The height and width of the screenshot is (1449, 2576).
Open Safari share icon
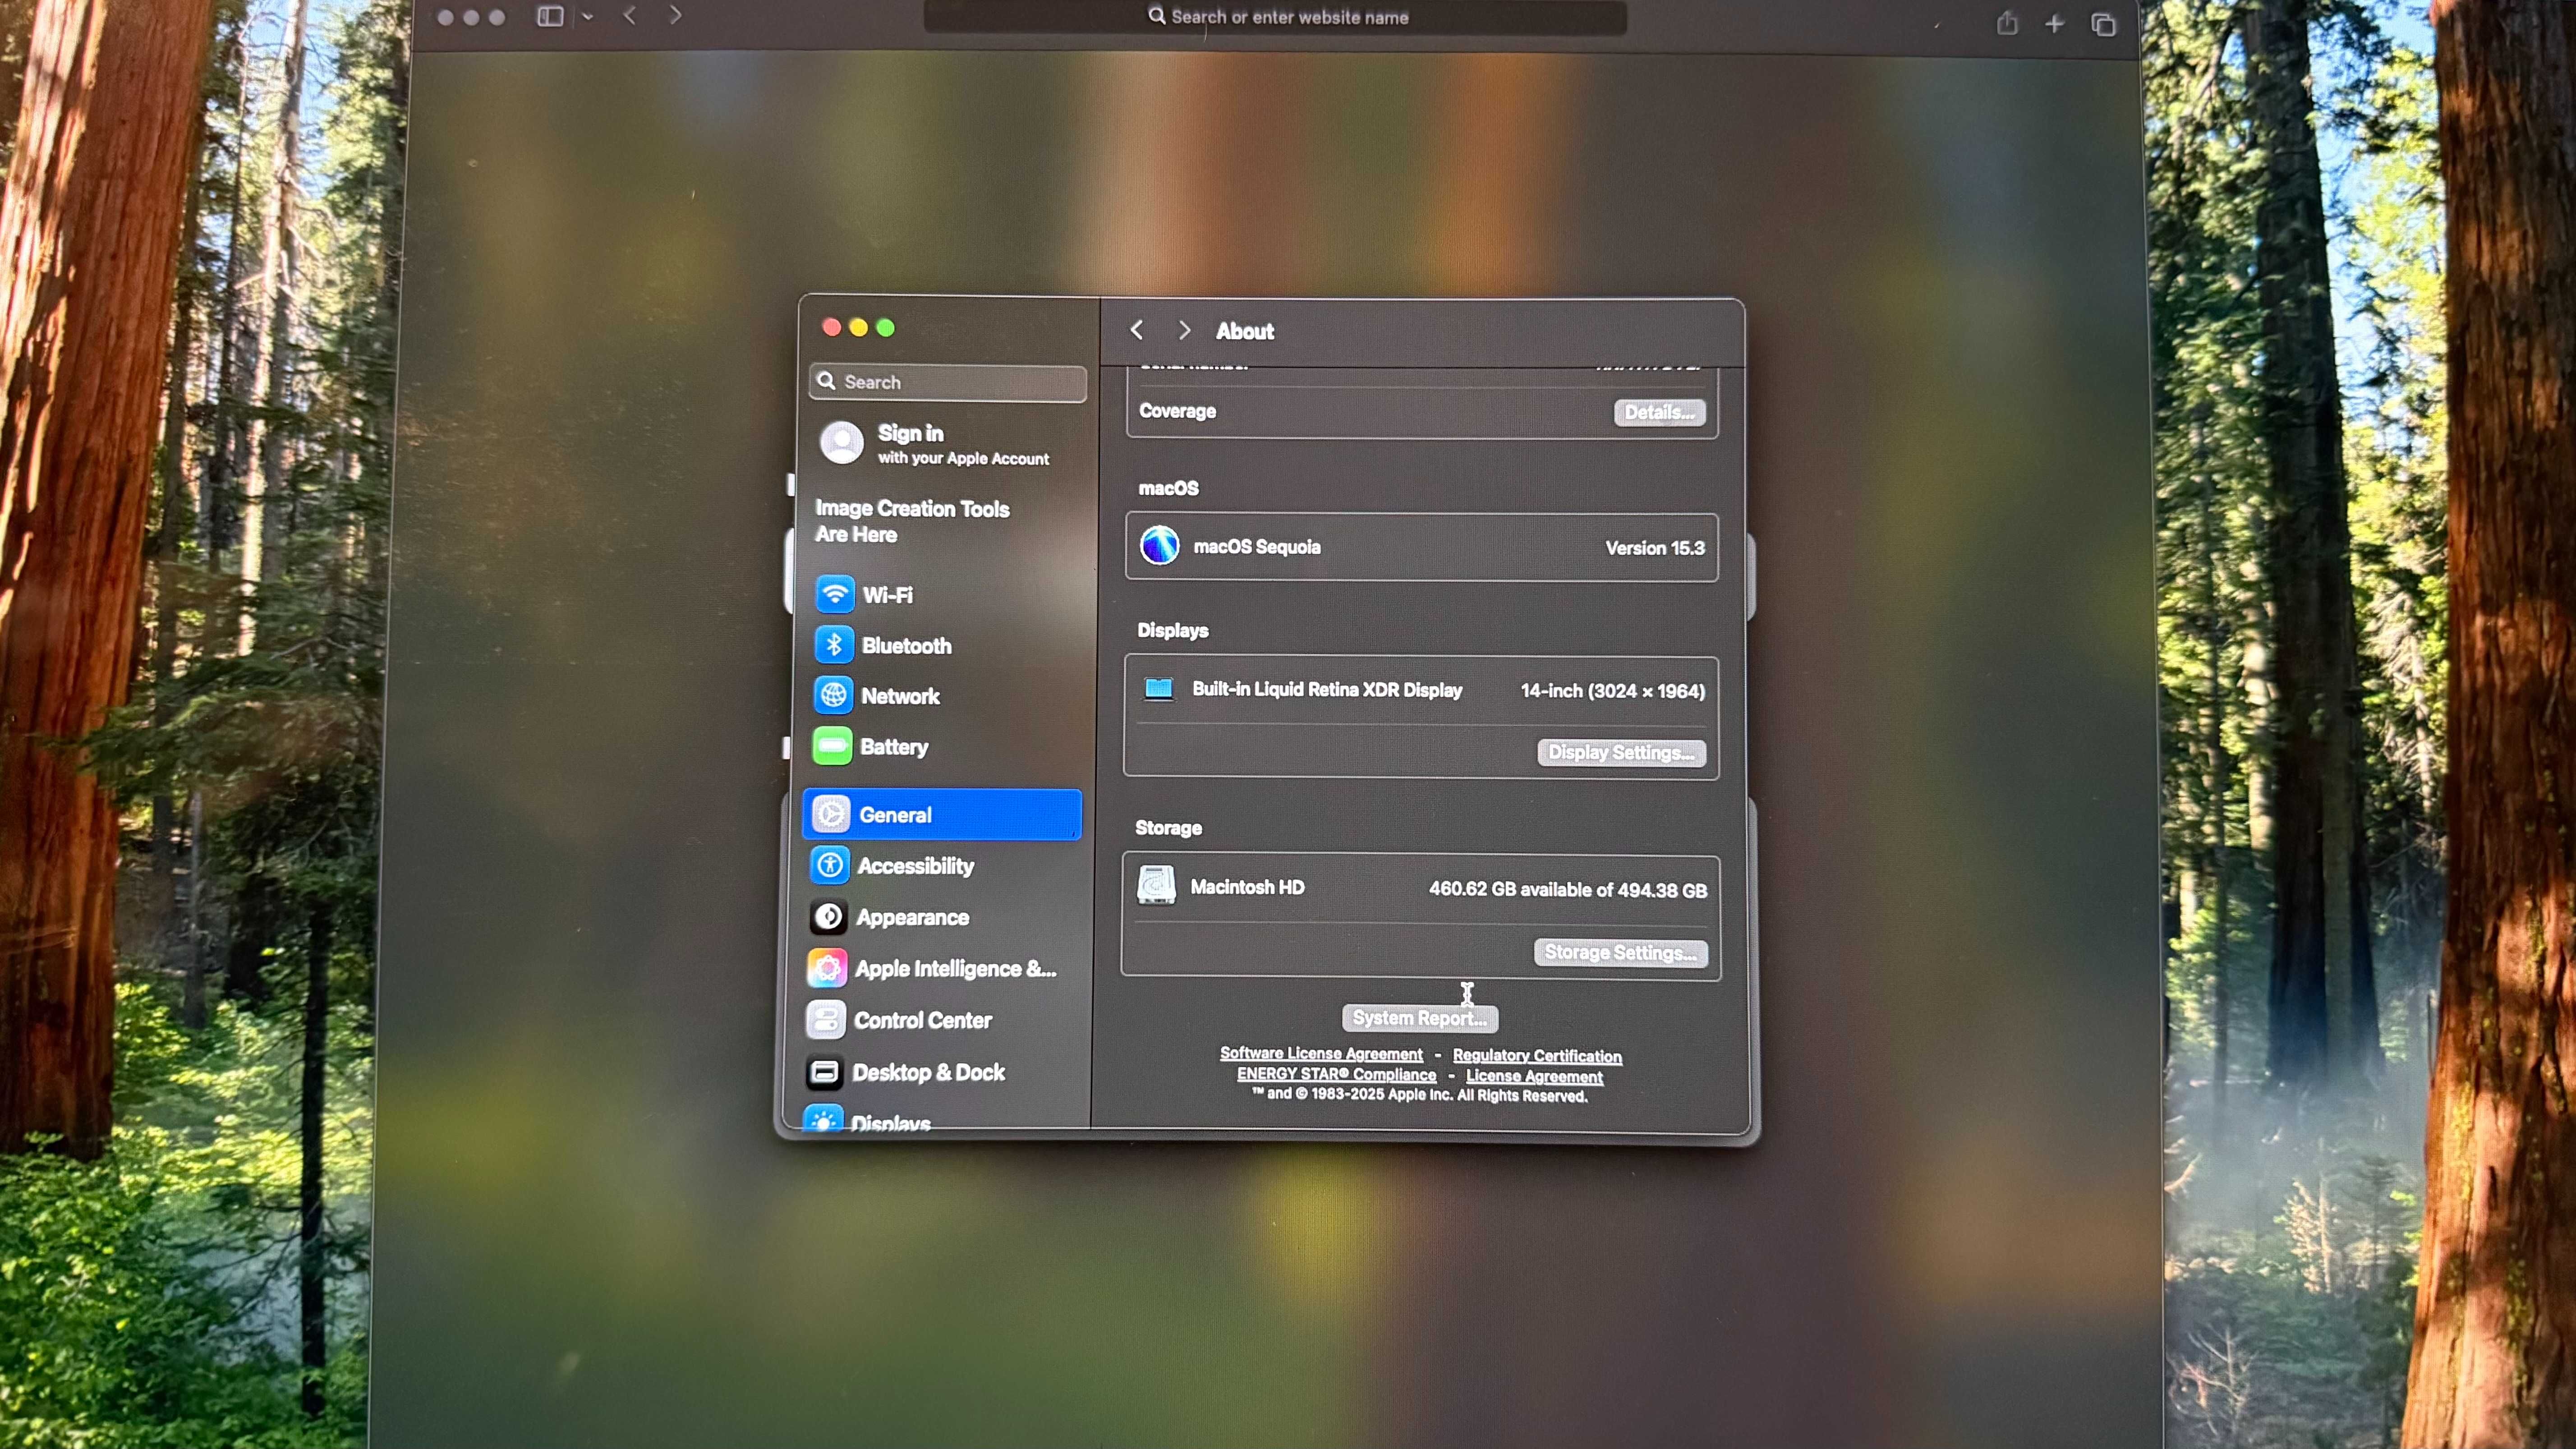click(x=2007, y=23)
